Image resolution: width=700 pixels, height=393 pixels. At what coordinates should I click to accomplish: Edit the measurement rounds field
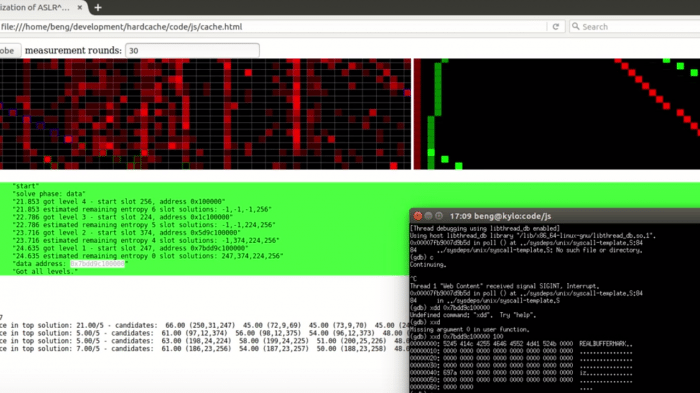(x=192, y=50)
